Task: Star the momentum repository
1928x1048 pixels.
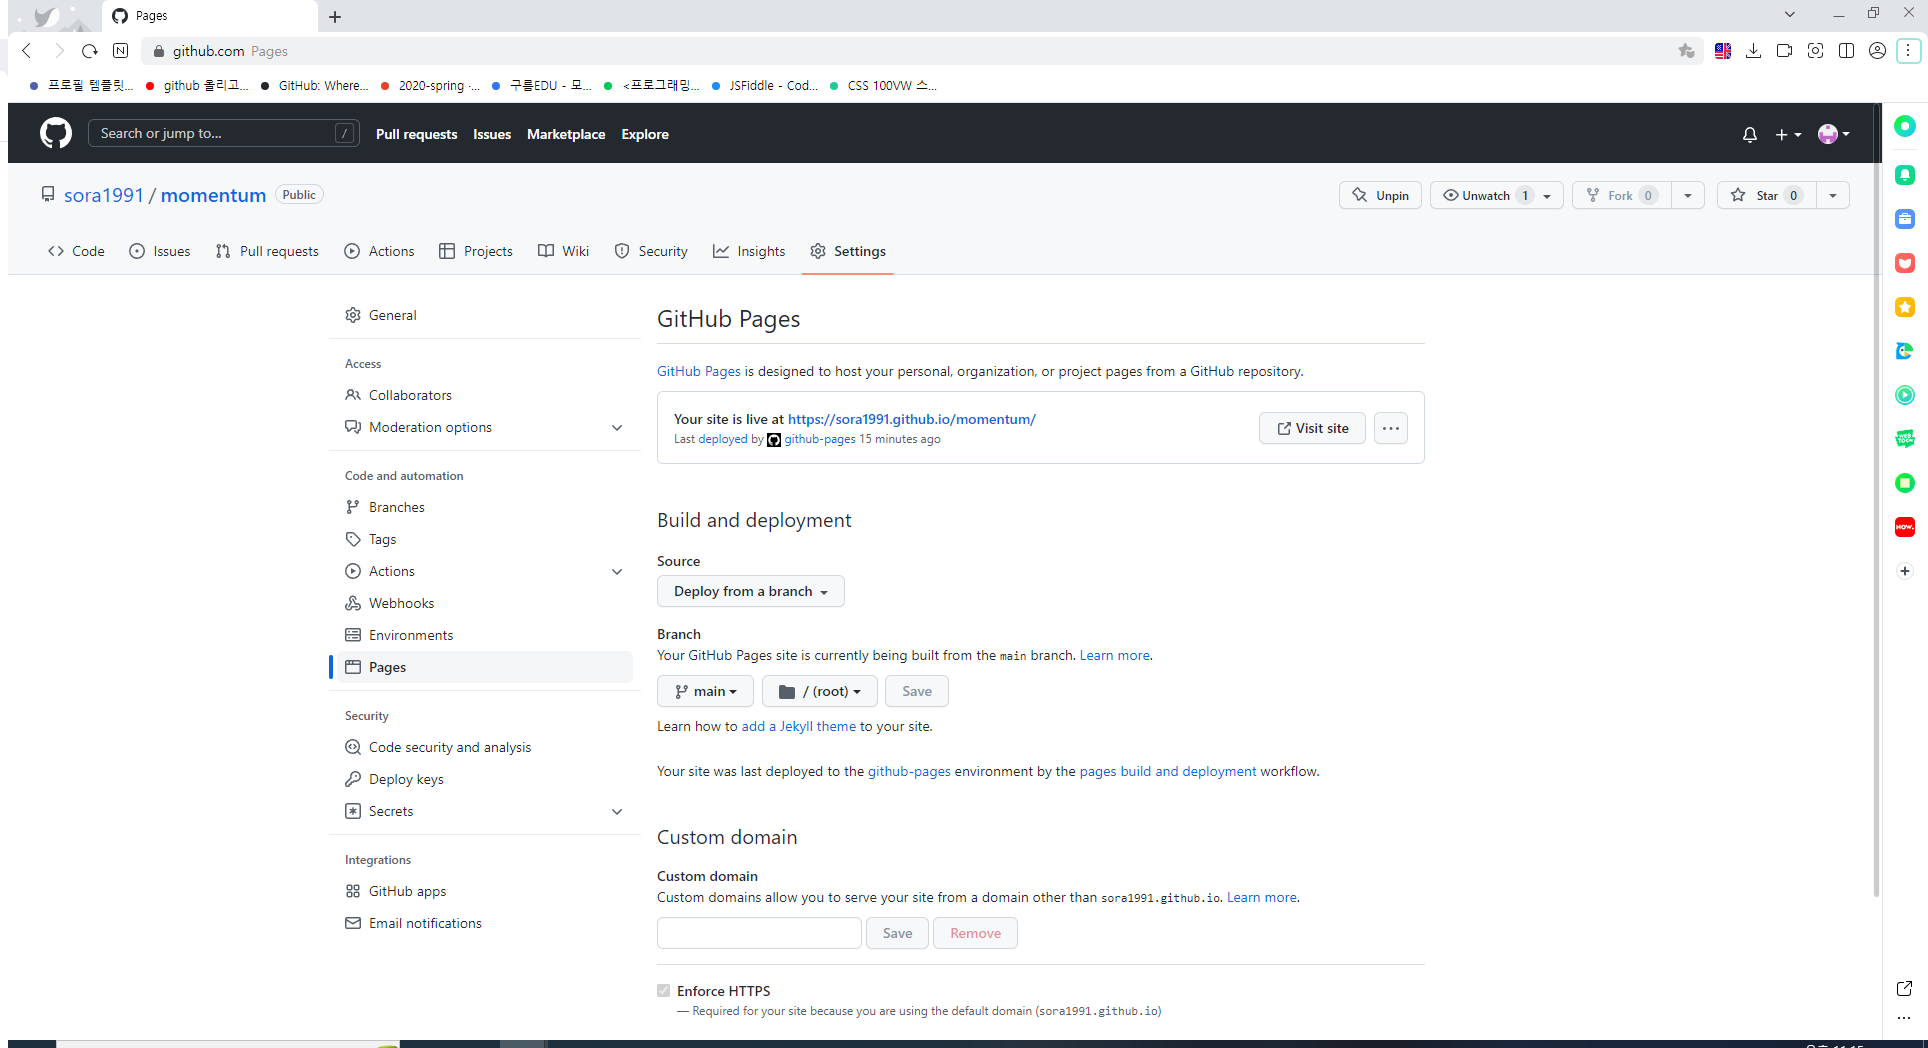Action: click(1766, 195)
